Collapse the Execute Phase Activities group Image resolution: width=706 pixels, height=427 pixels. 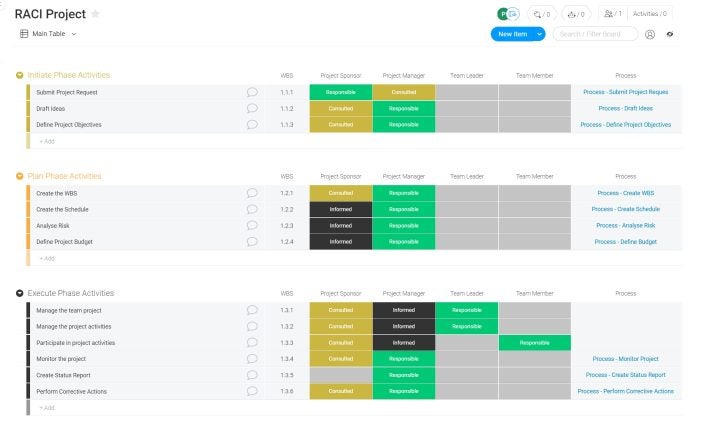[x=20, y=294]
